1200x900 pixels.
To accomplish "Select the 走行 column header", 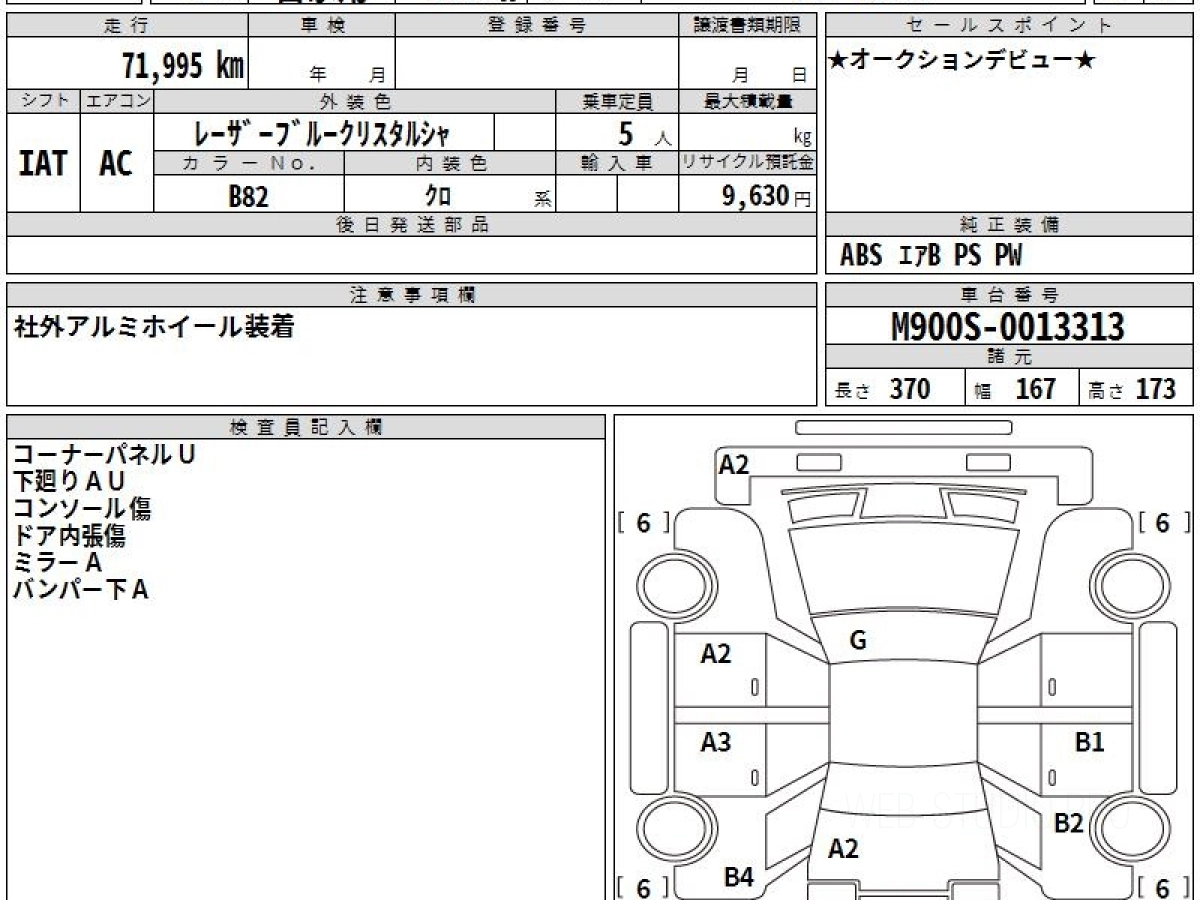I will [127, 26].
